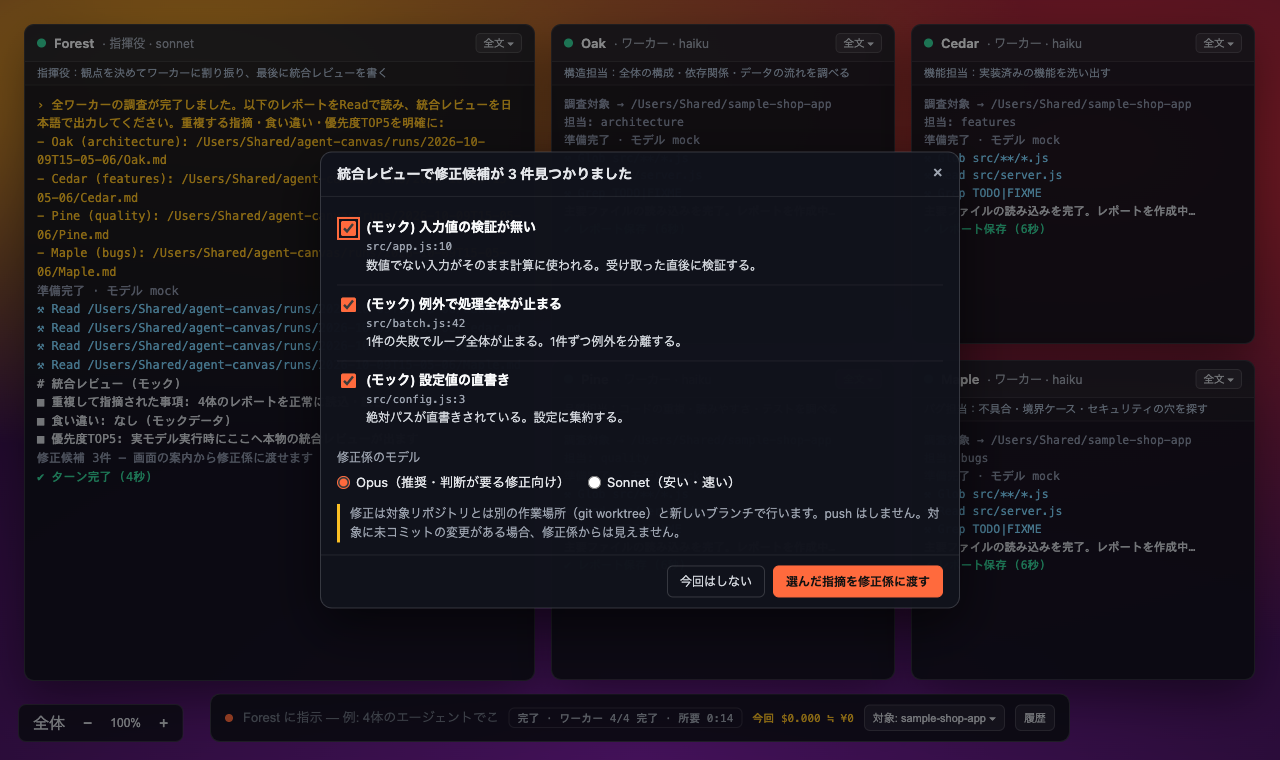Click the 100% zoom level label
This screenshot has width=1280, height=760.
coord(125,723)
